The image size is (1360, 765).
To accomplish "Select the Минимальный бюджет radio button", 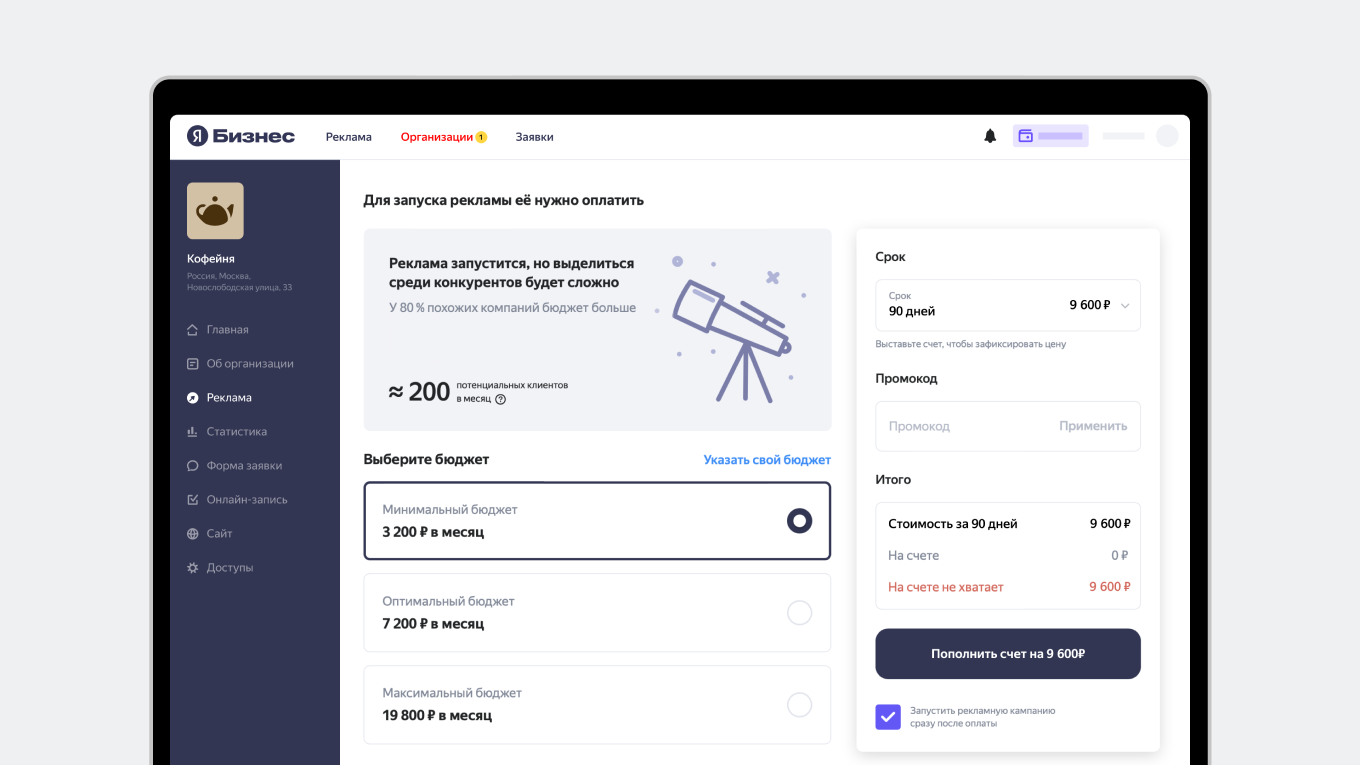I will (x=799, y=521).
